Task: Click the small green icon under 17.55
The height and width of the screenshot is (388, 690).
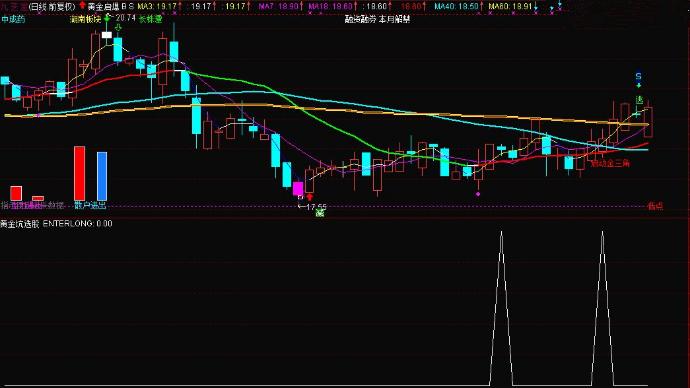Action: pos(320,213)
